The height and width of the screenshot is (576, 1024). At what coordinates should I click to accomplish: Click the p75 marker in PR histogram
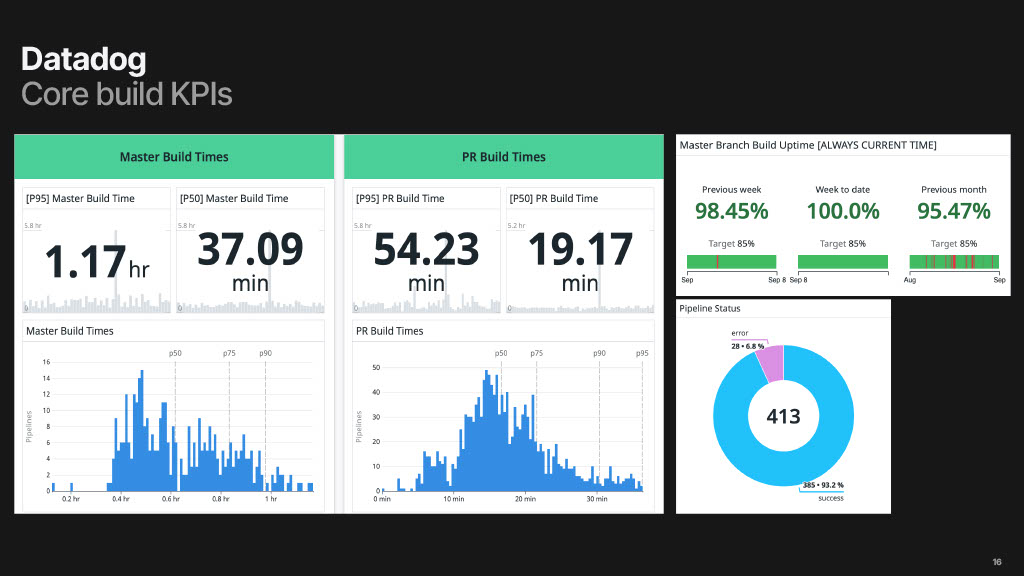pos(536,353)
